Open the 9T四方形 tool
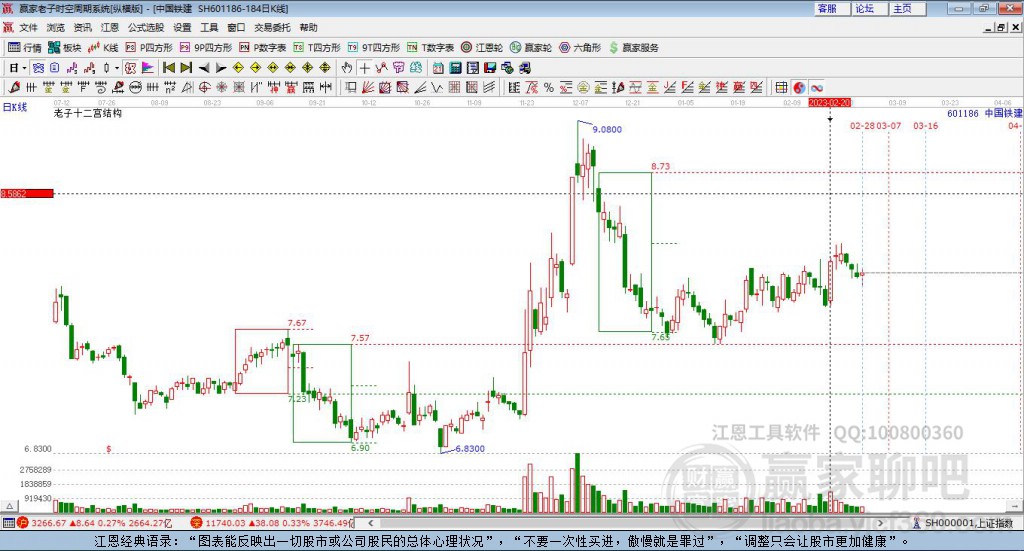1024x551 pixels. 374,48
